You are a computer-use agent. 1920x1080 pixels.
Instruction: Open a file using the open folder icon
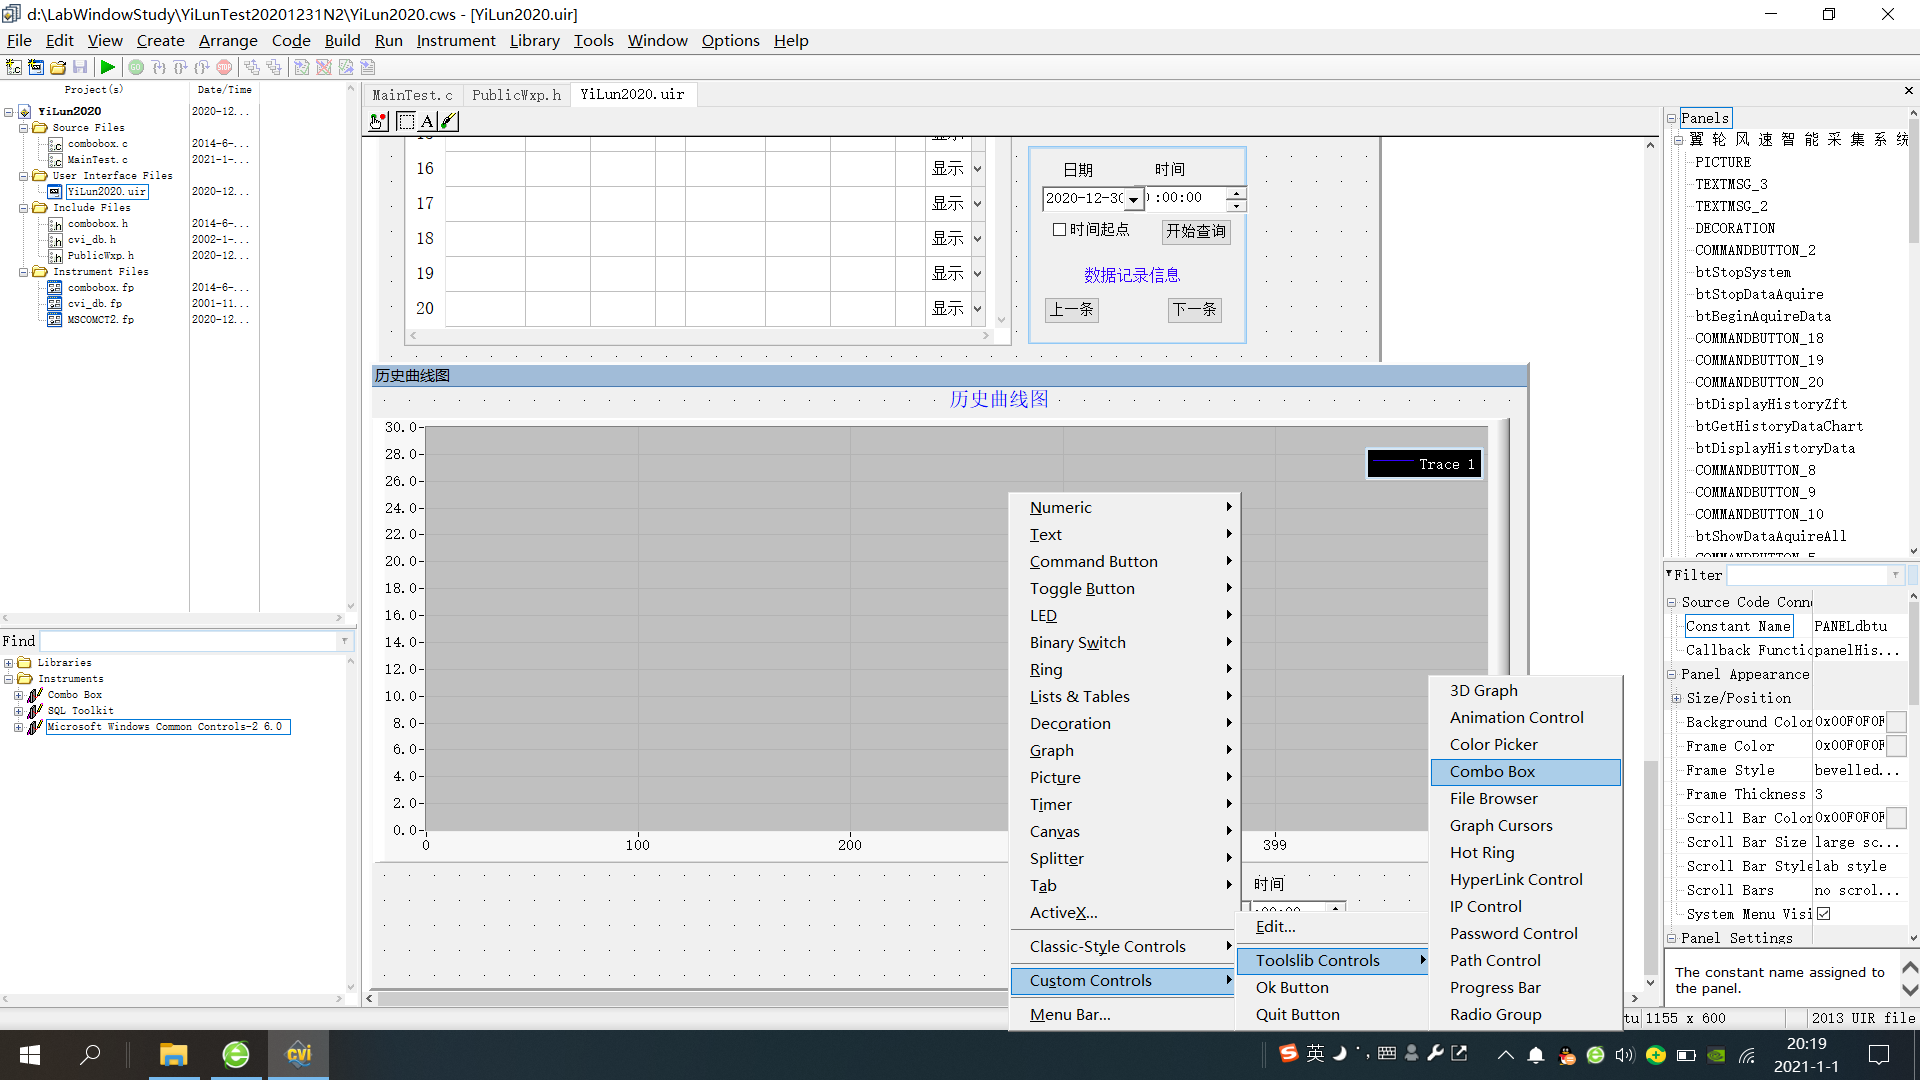tap(57, 67)
